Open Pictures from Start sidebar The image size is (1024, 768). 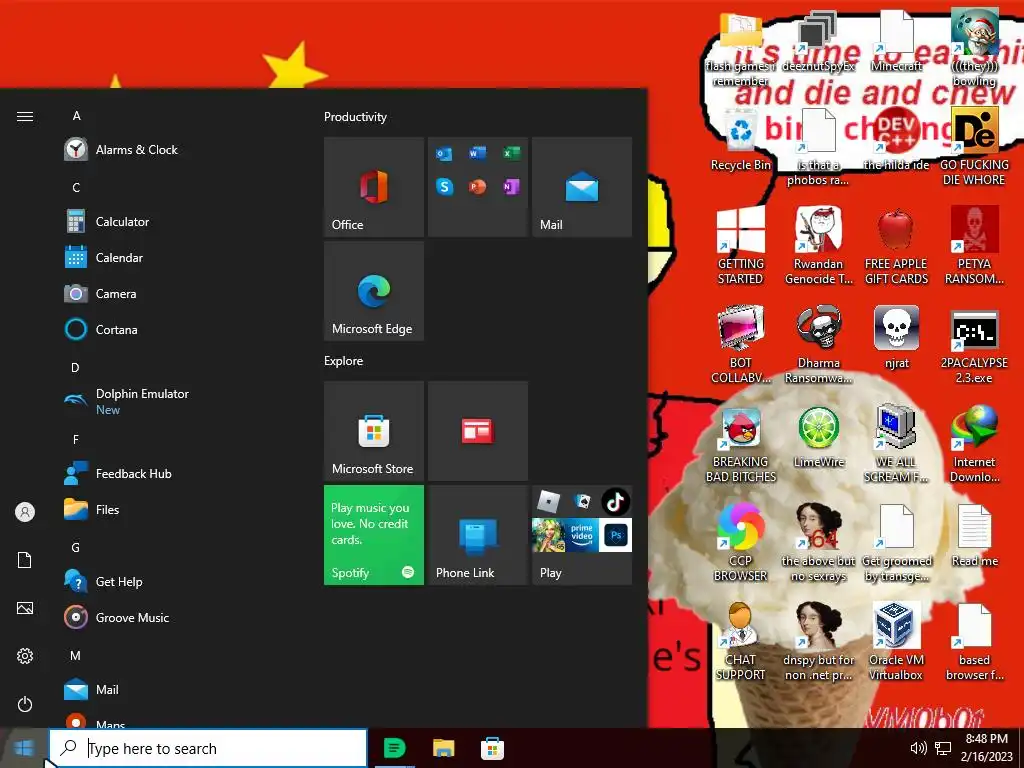(x=25, y=608)
